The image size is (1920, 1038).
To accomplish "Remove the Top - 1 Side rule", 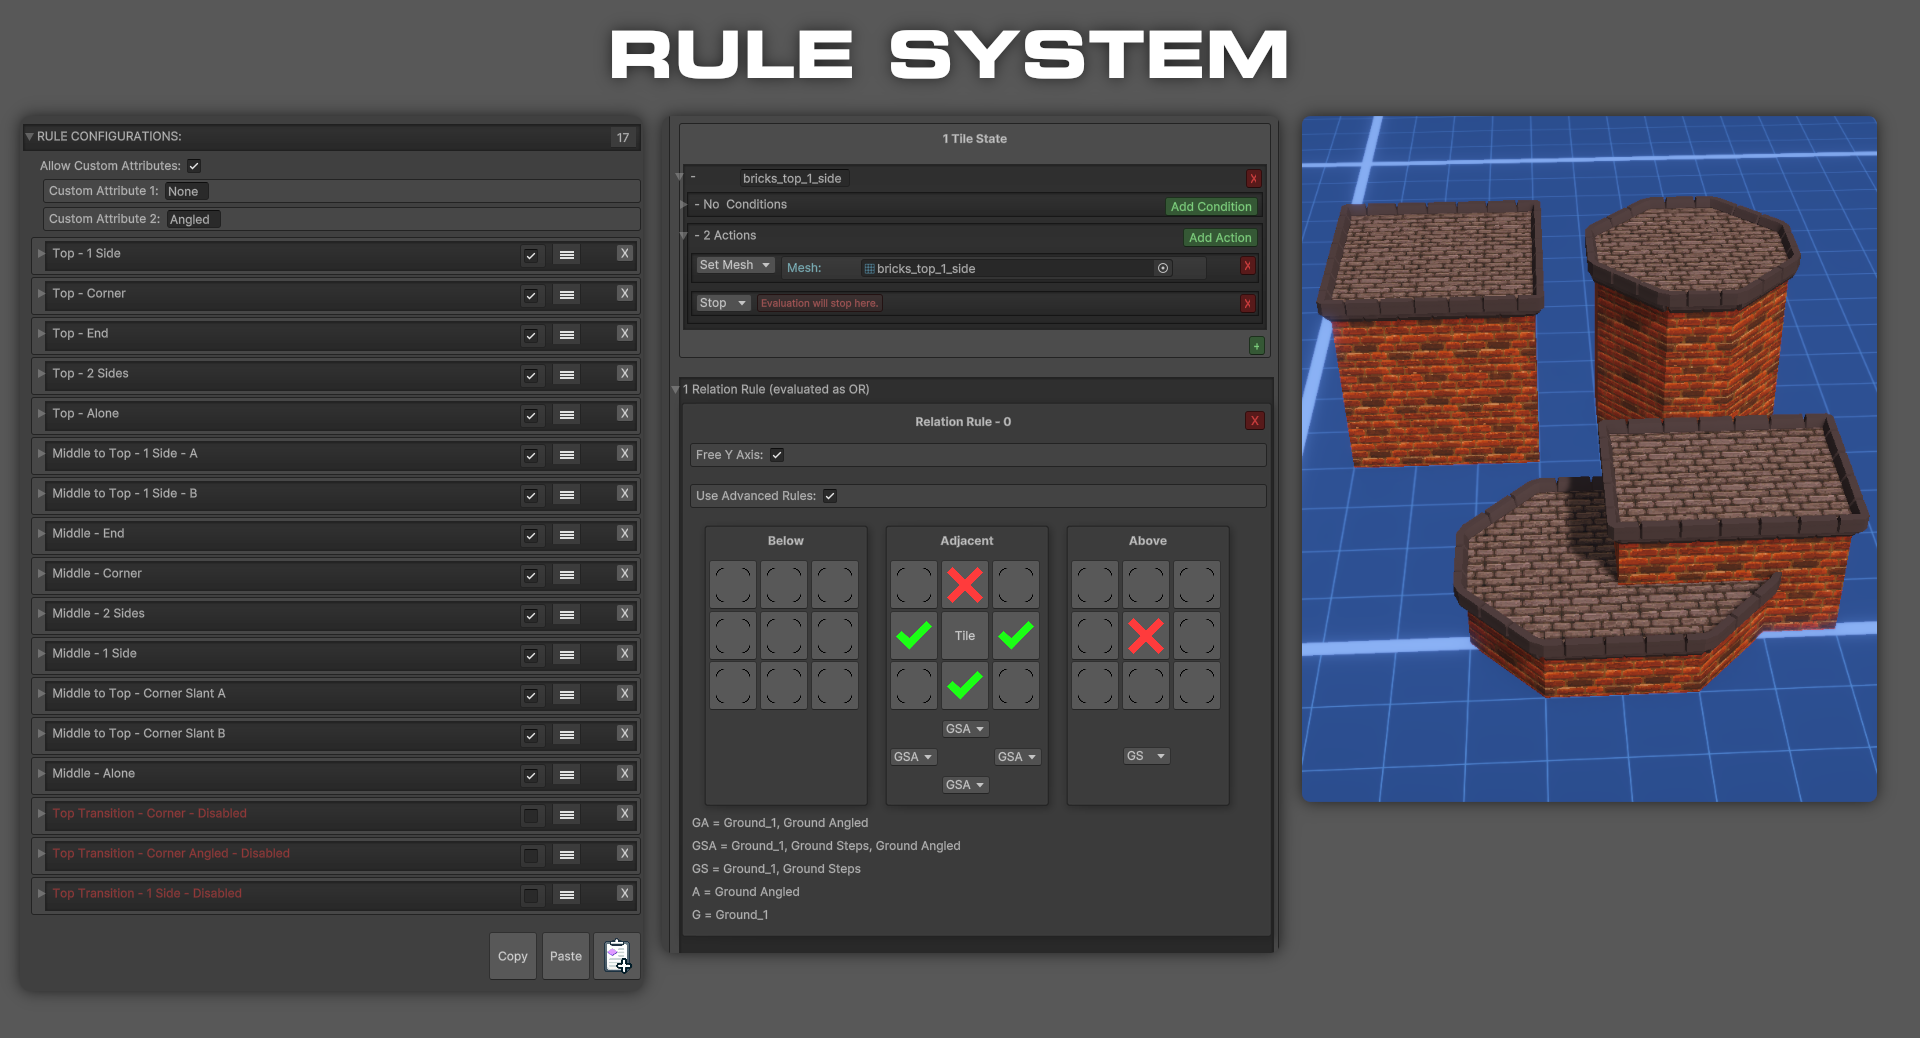I will click(x=625, y=254).
